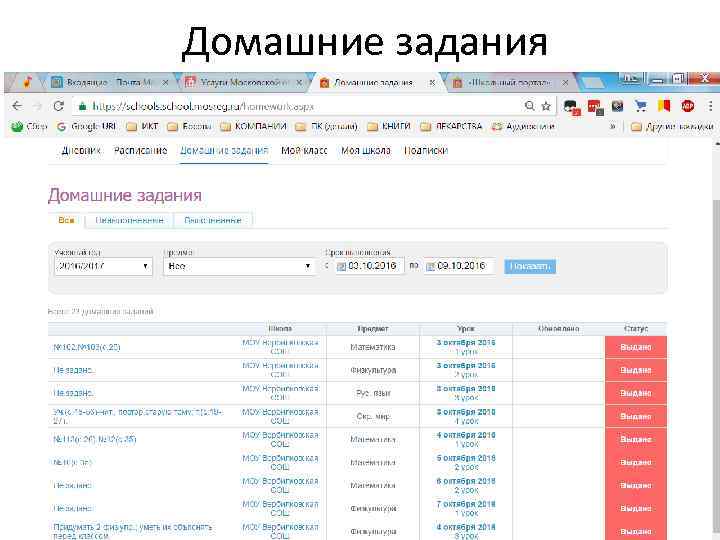
Task: Click the Выдано status in Рус. язык row
Action: [x=636, y=393]
